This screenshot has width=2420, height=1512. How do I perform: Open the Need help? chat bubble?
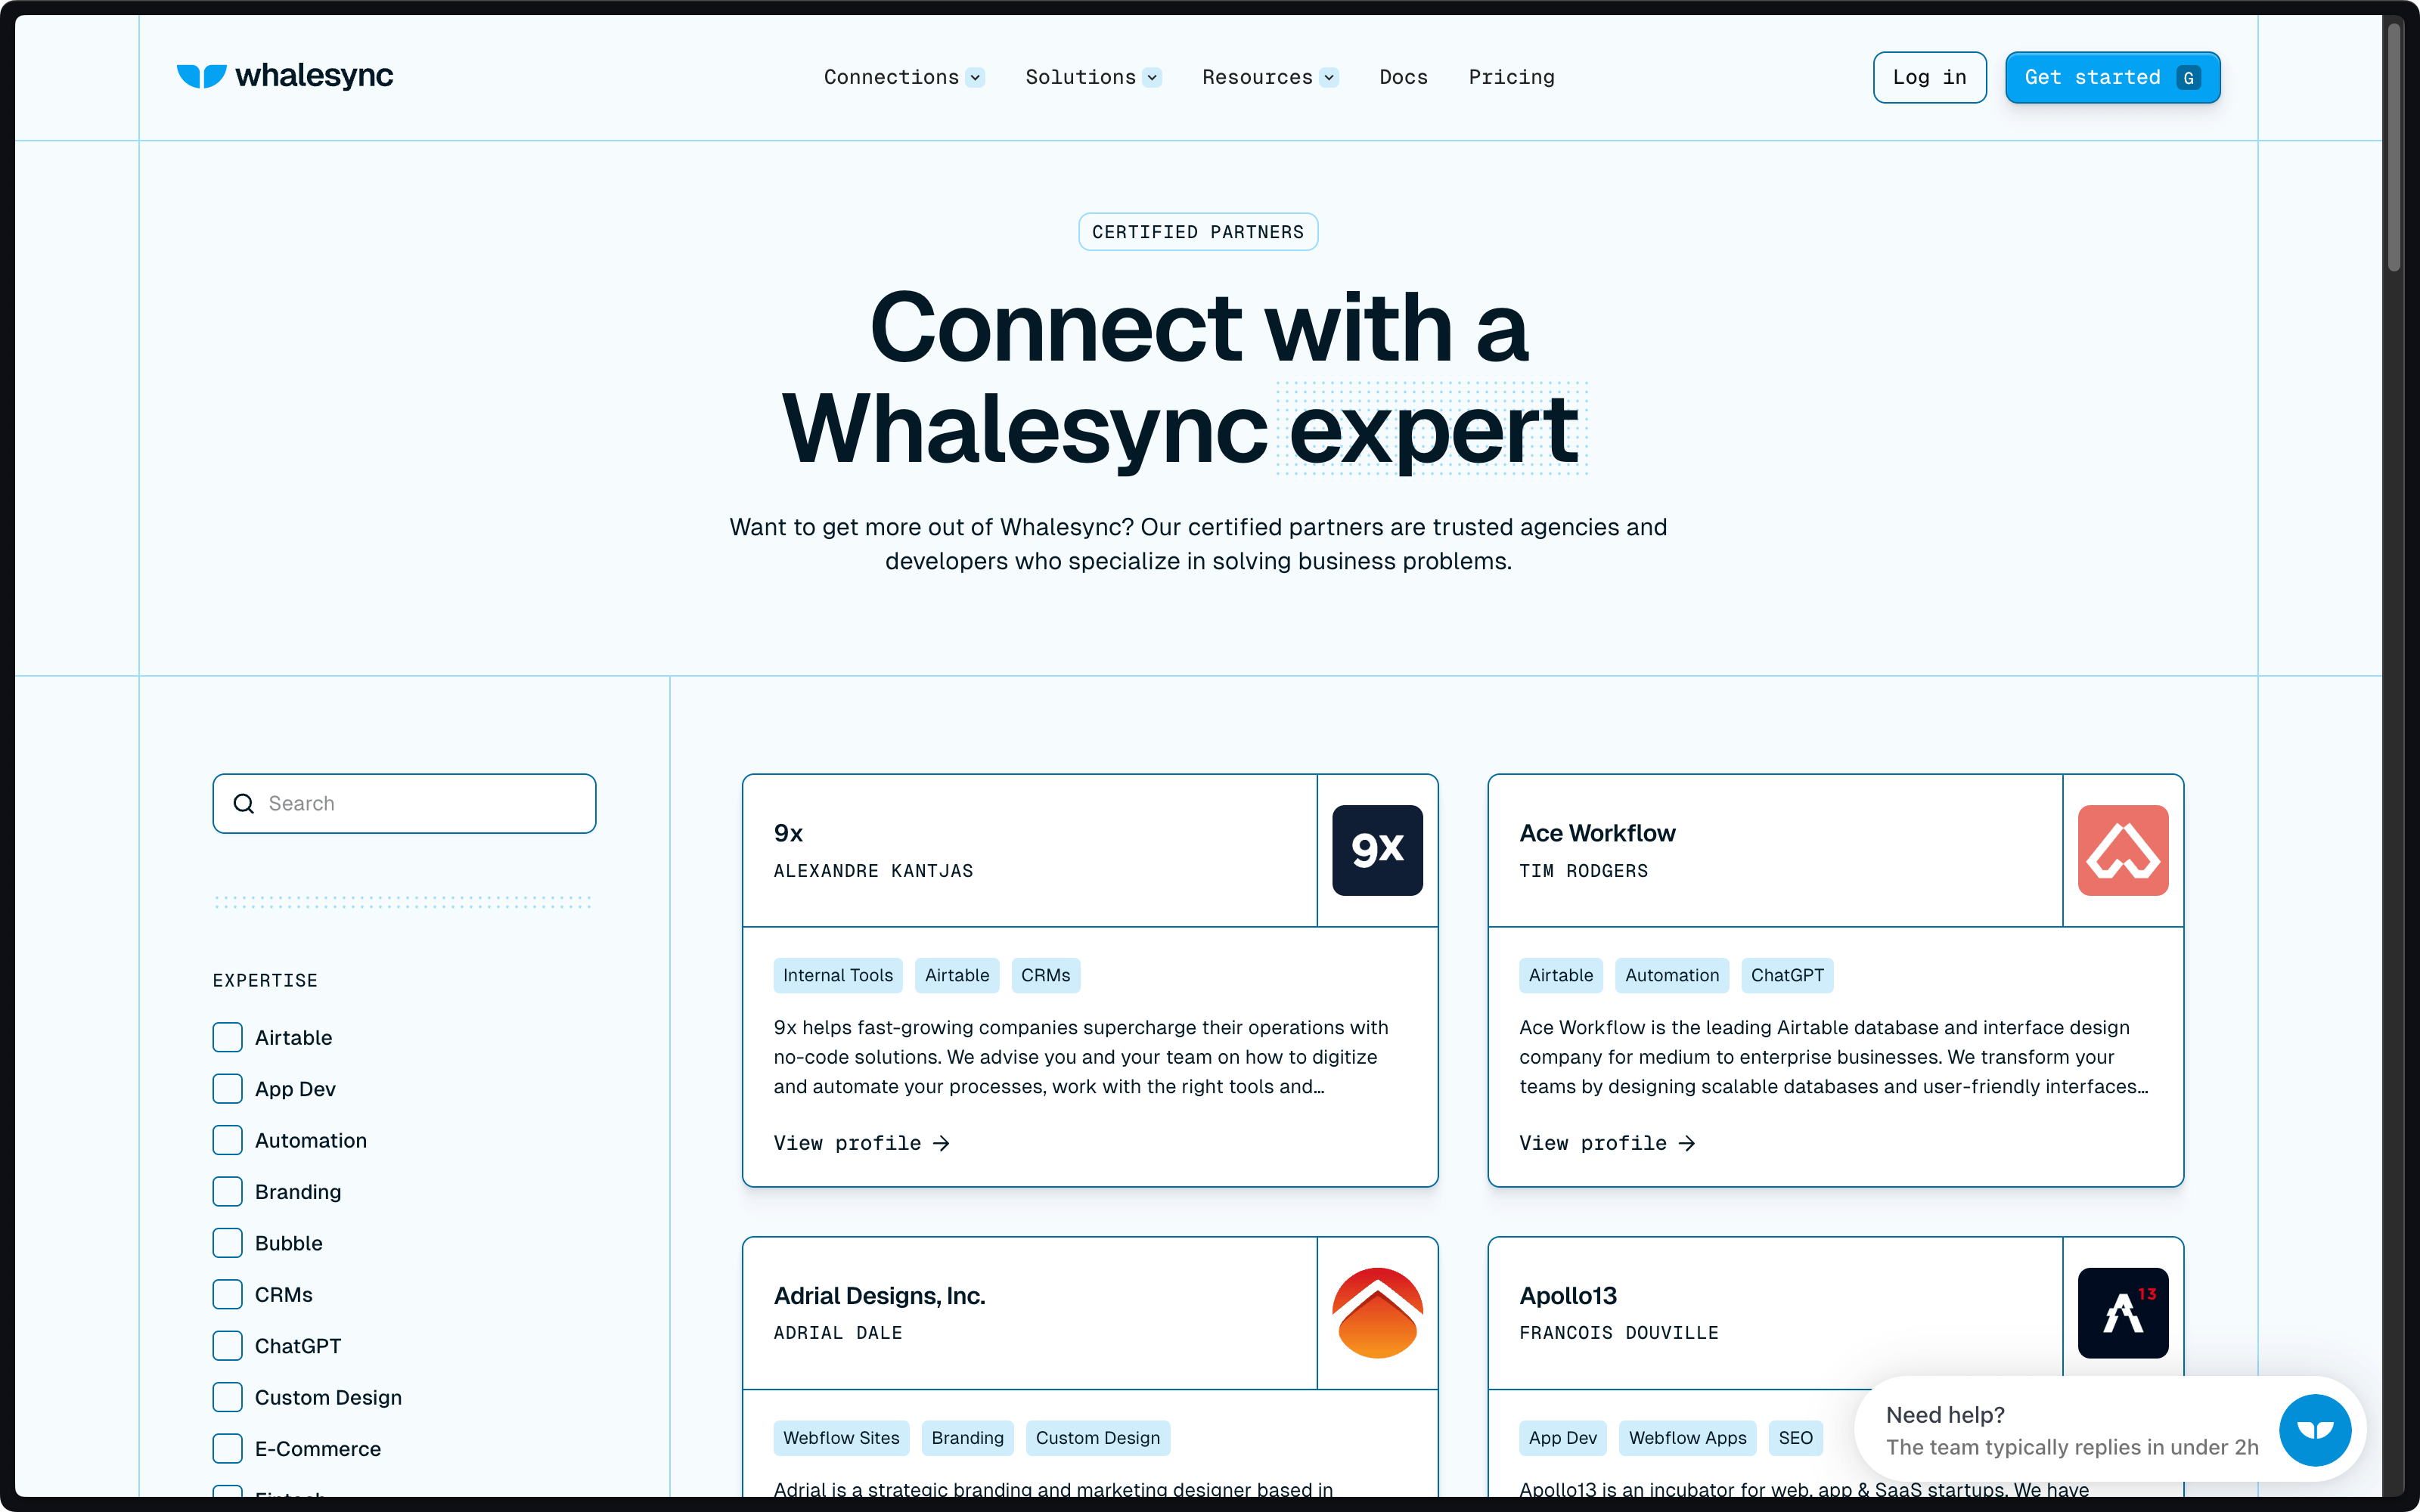pyautogui.click(x=2111, y=1430)
